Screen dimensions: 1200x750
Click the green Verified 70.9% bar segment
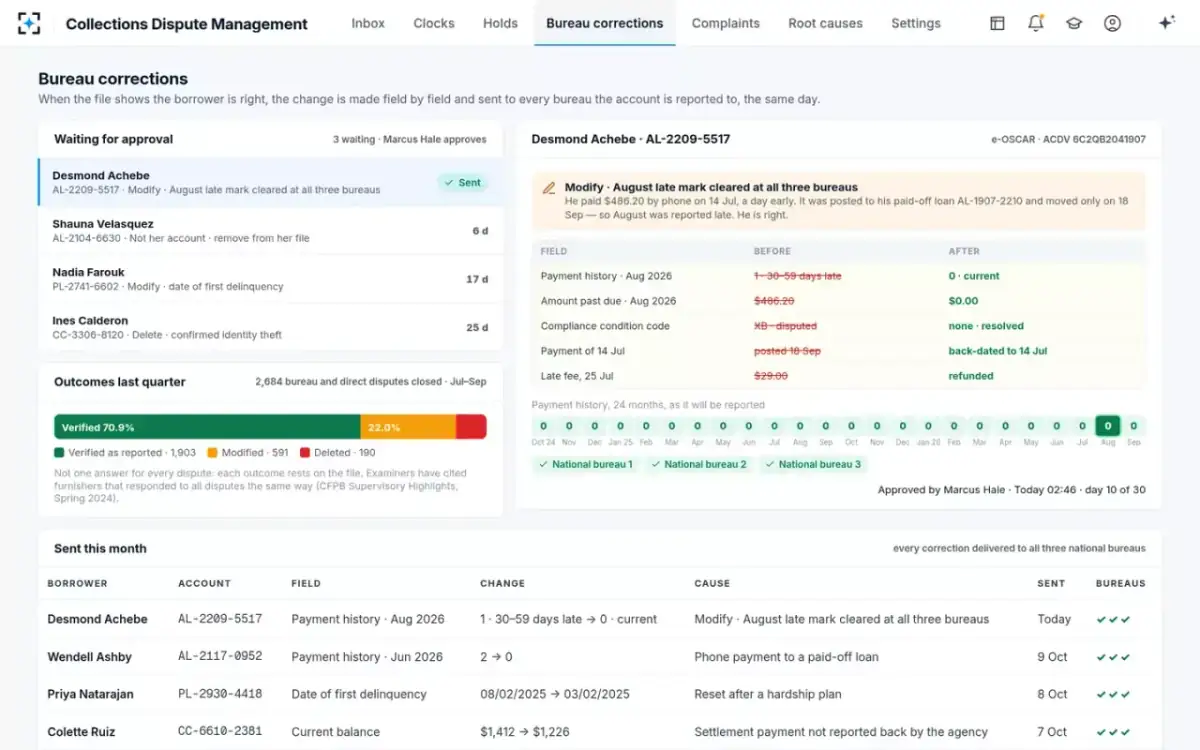tap(207, 427)
